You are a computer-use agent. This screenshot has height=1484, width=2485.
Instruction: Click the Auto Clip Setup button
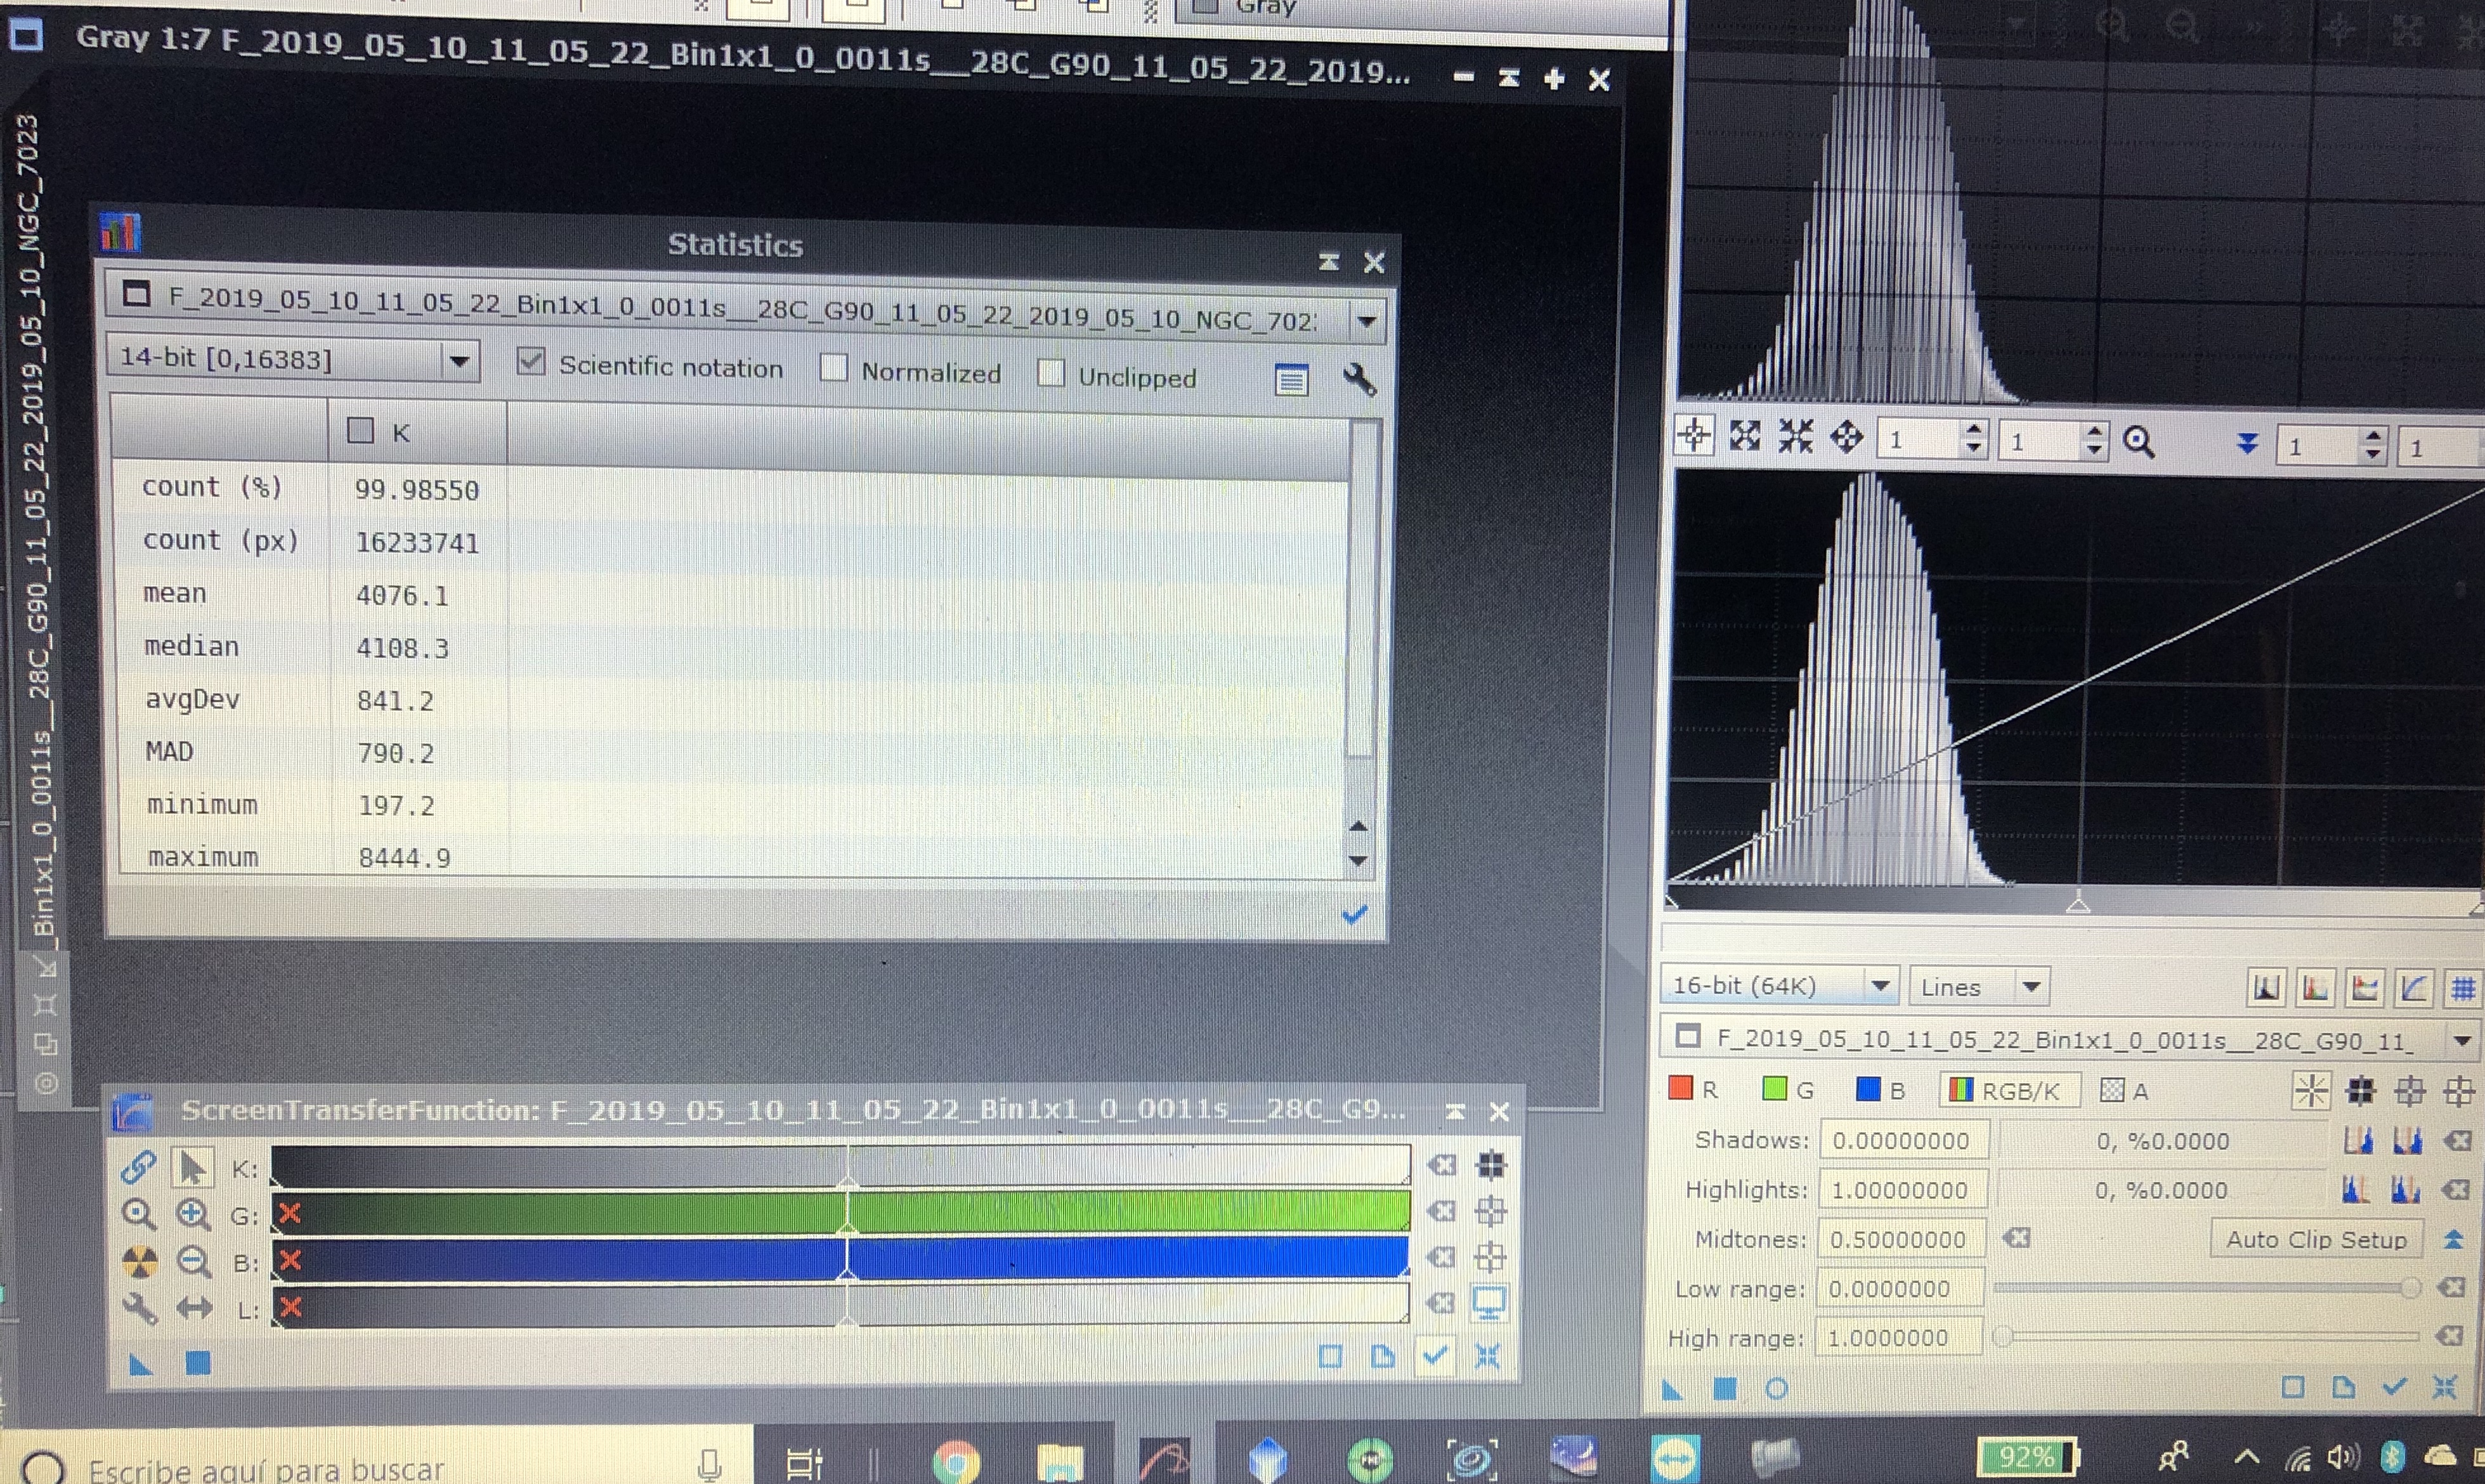click(x=2315, y=1239)
